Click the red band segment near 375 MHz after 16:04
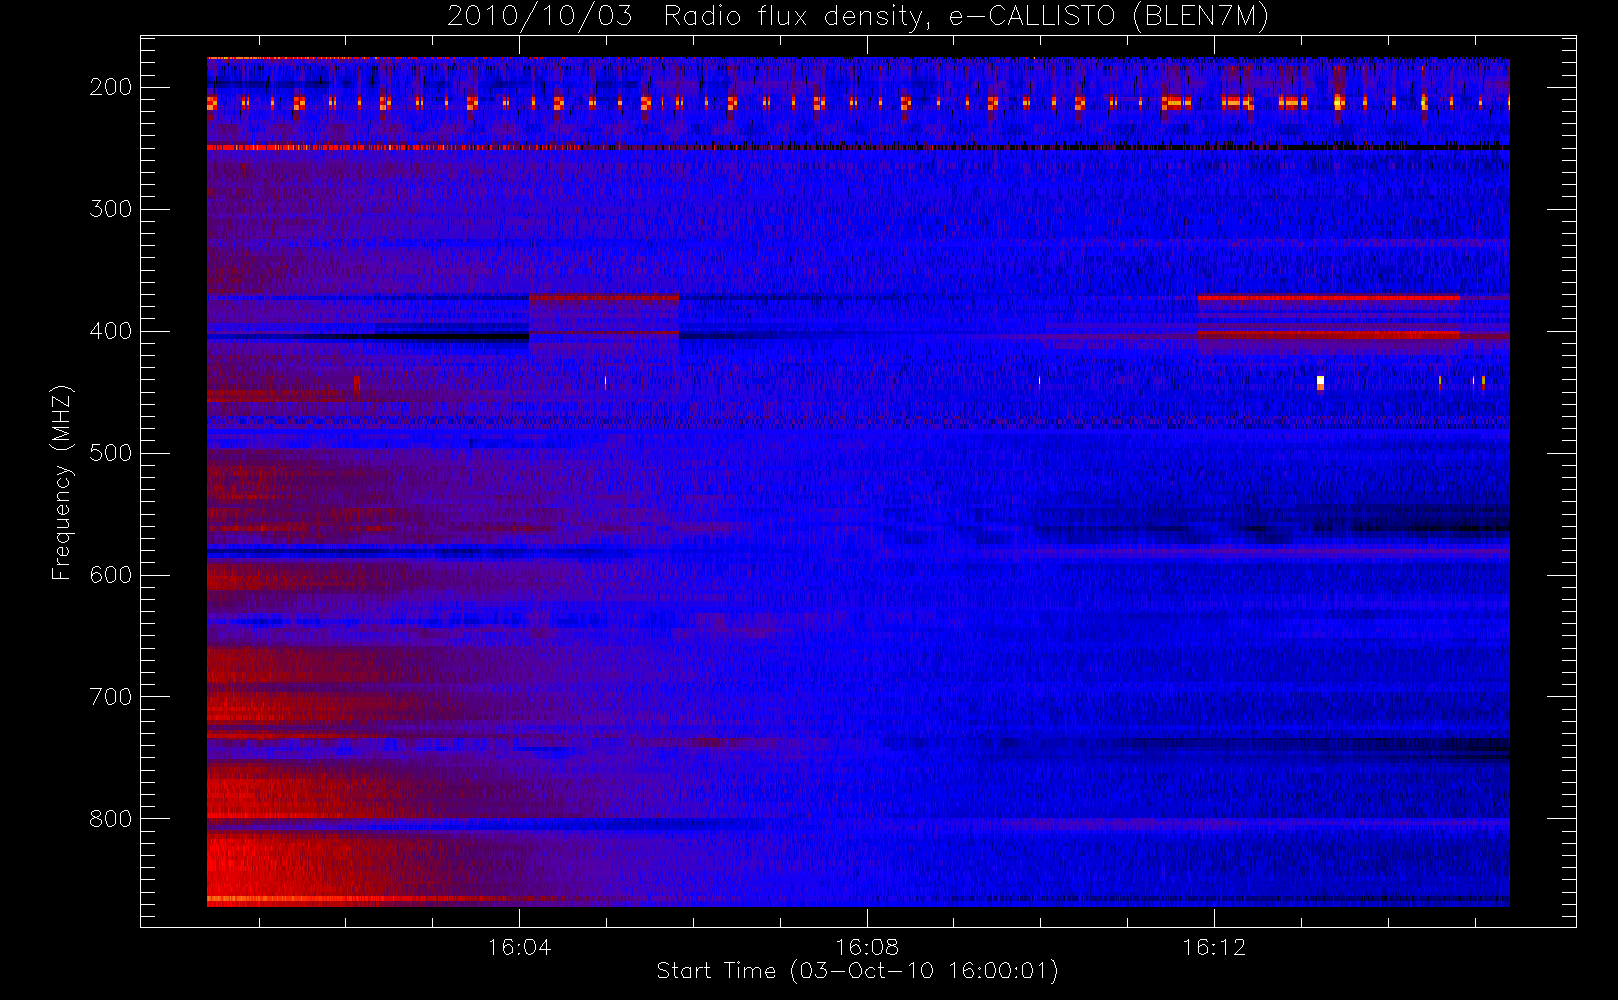Viewport: 1618px width, 1000px height. click(x=604, y=297)
